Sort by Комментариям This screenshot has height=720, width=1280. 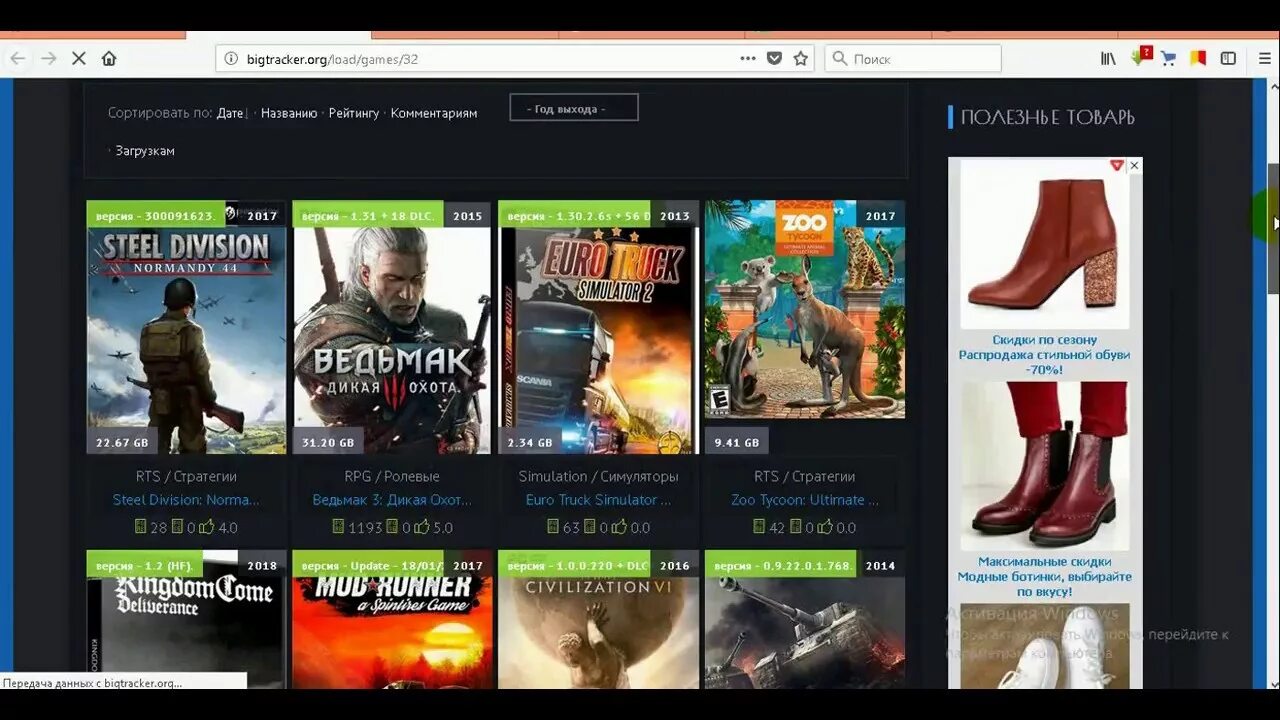(434, 113)
